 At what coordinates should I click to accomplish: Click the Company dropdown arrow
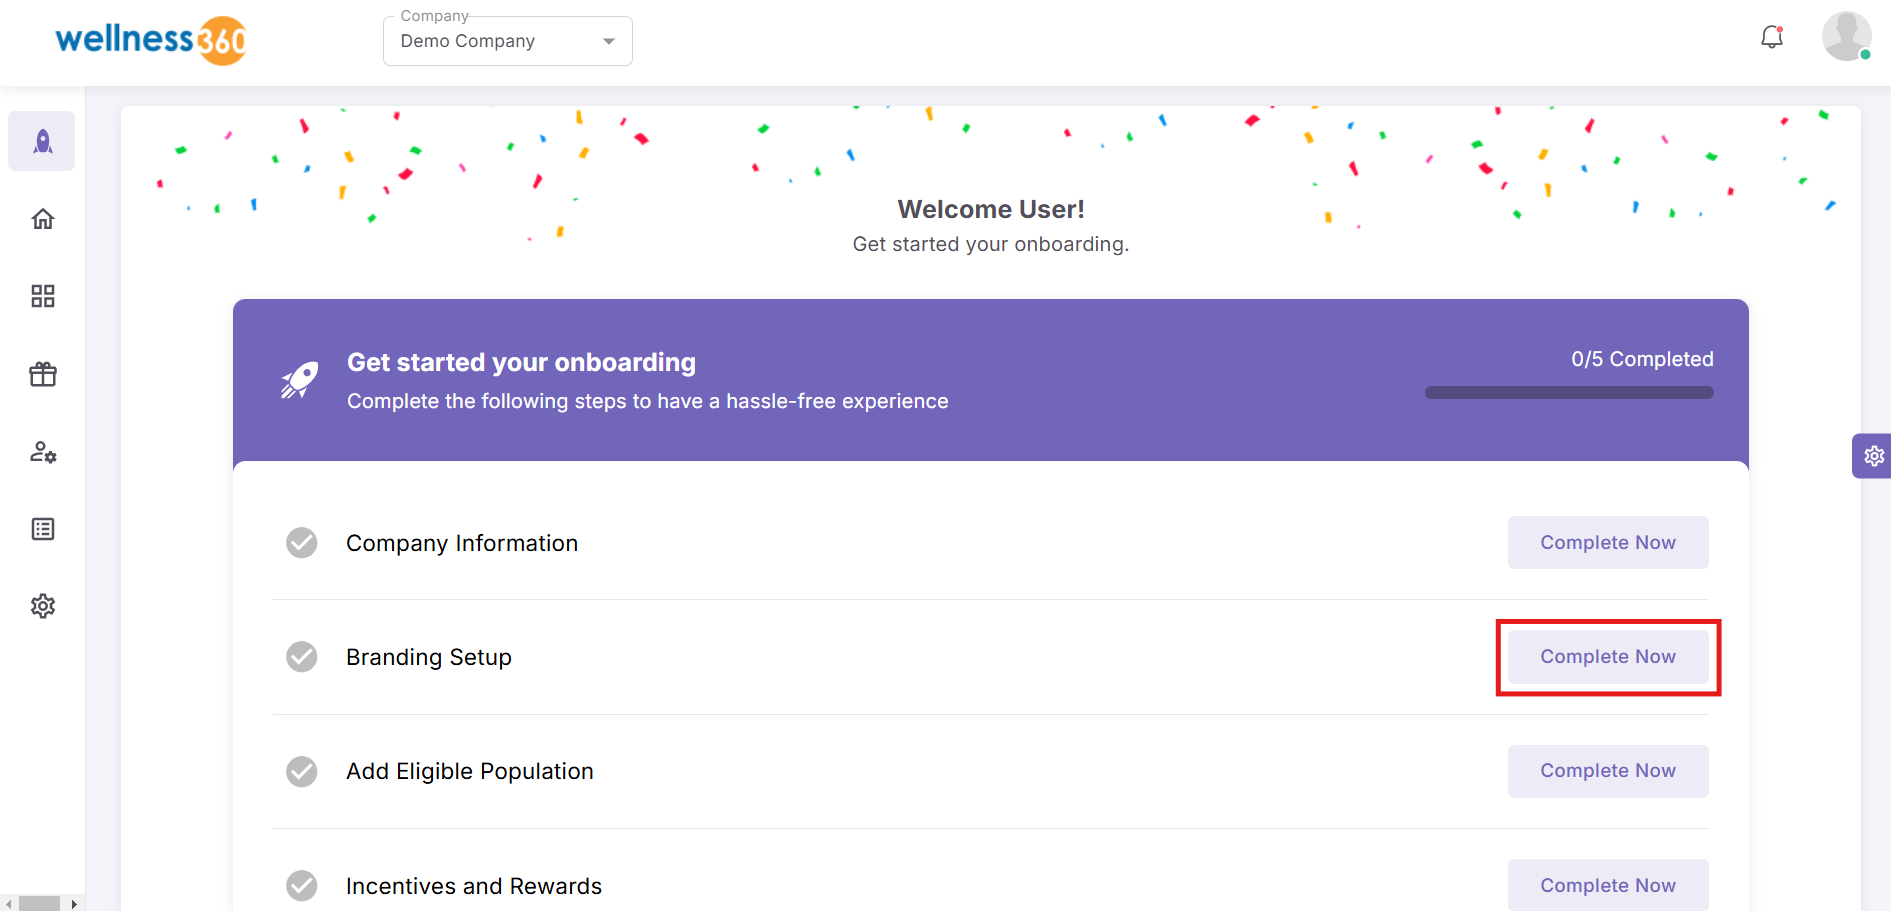pos(609,41)
